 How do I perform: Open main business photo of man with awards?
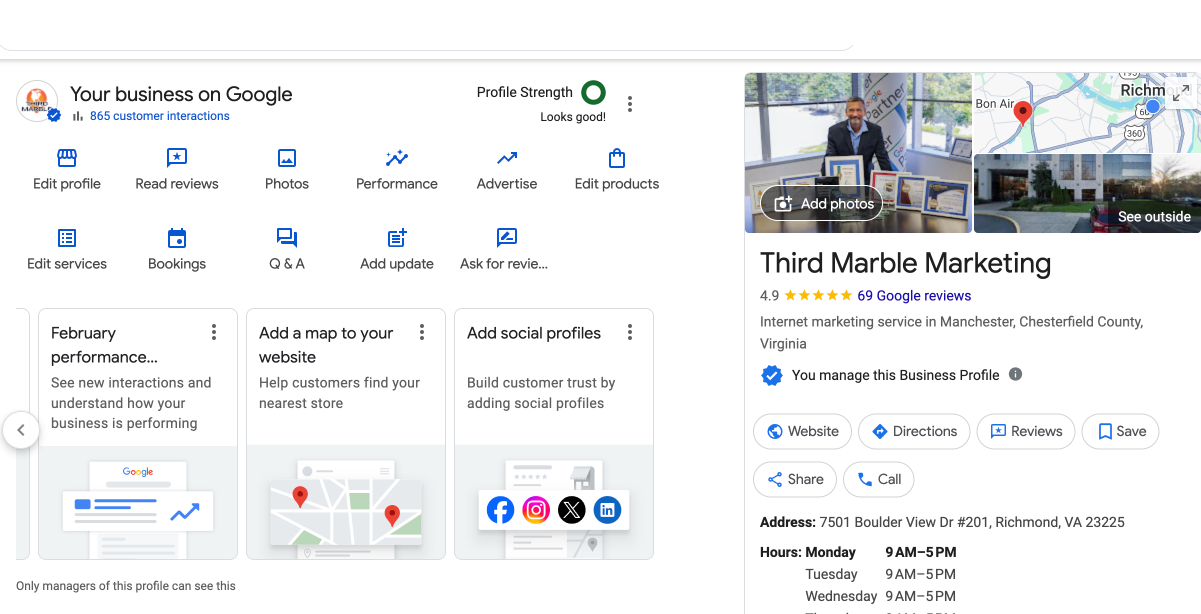point(858,152)
